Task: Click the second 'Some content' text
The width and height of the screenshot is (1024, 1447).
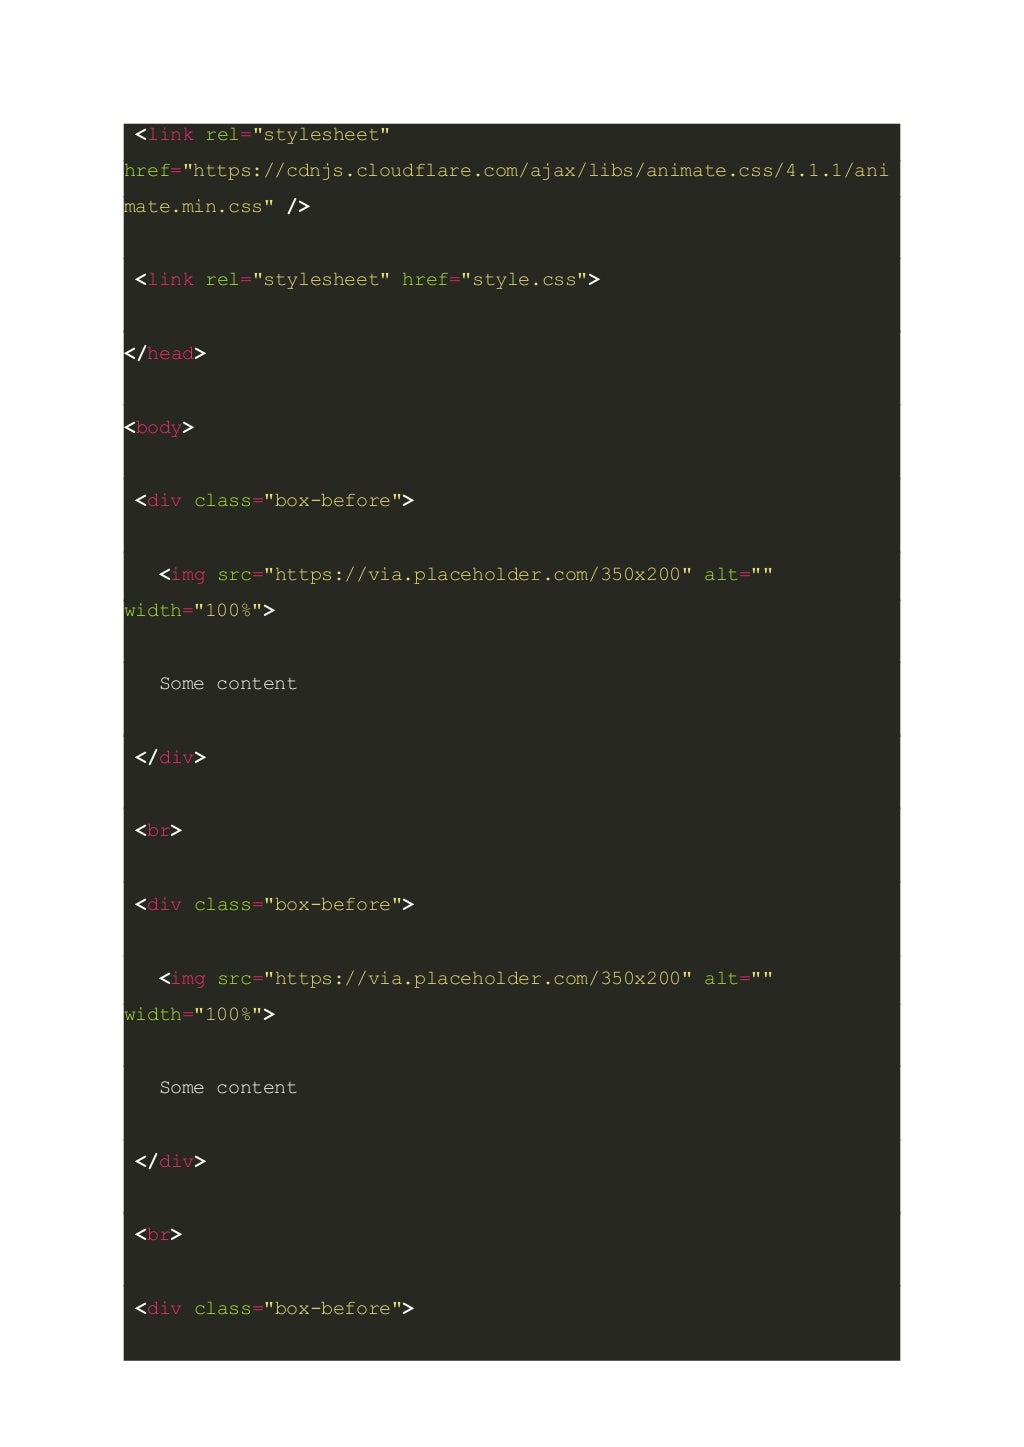Action: 228,1088
